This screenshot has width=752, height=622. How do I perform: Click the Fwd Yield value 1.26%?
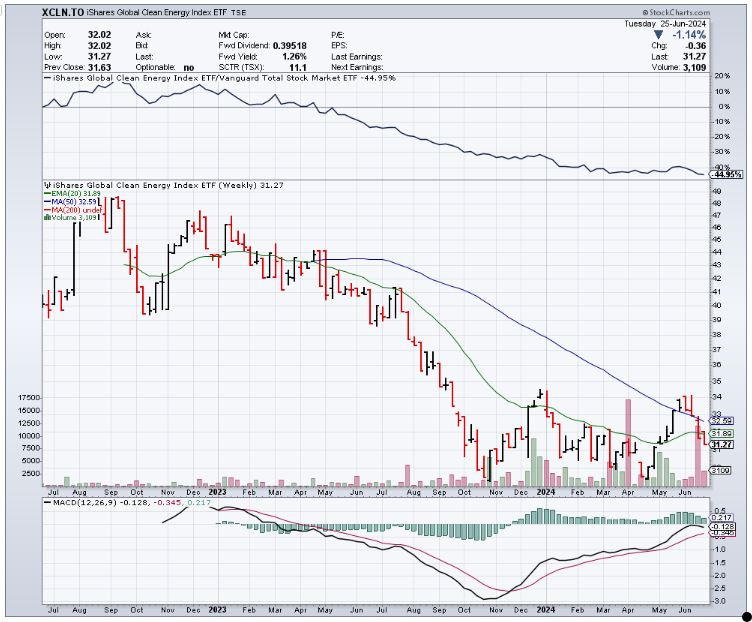coord(294,57)
